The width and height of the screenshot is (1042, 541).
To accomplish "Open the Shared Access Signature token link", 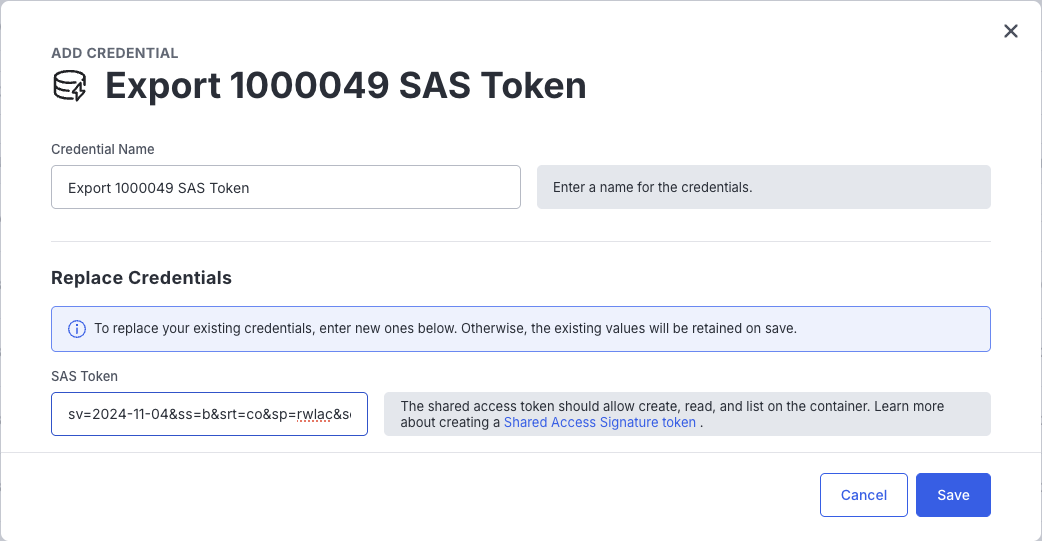I will coord(599,422).
